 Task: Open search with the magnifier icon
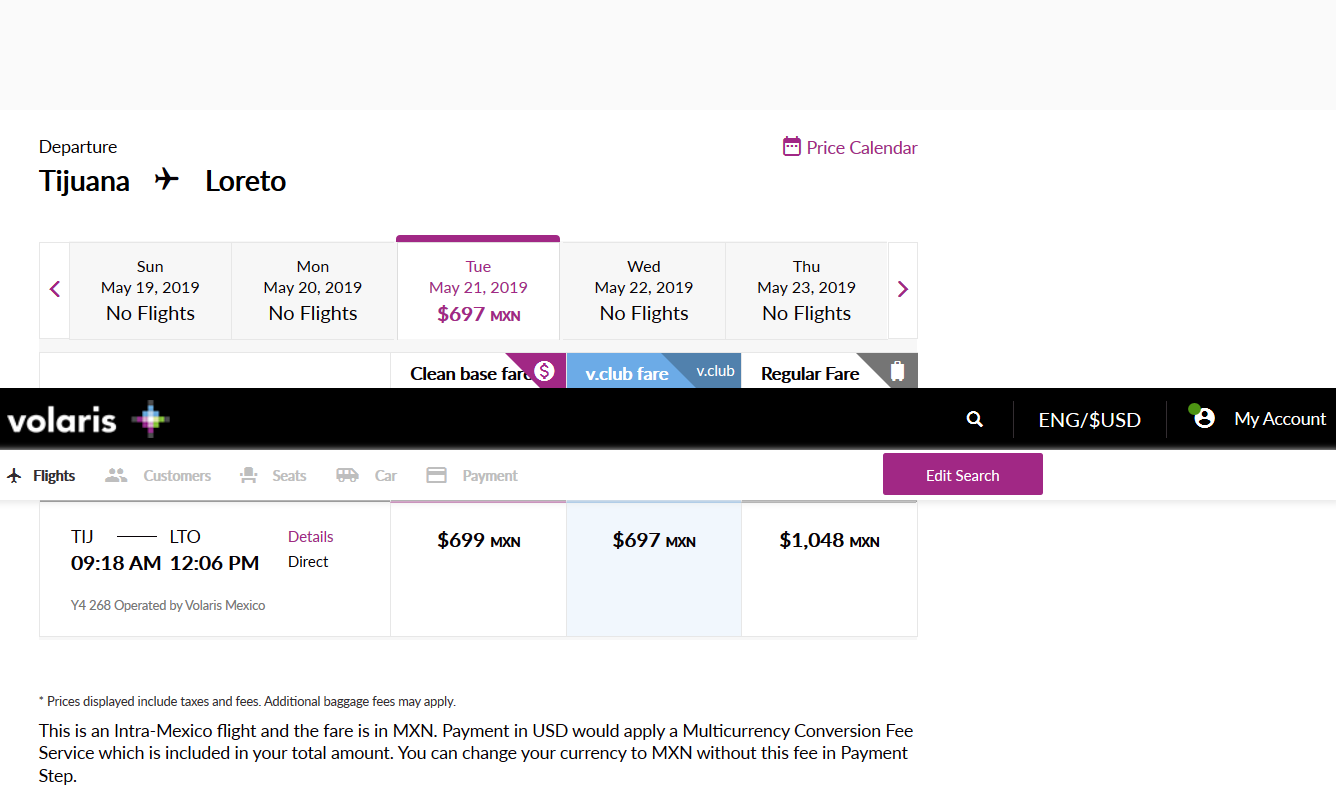point(975,419)
